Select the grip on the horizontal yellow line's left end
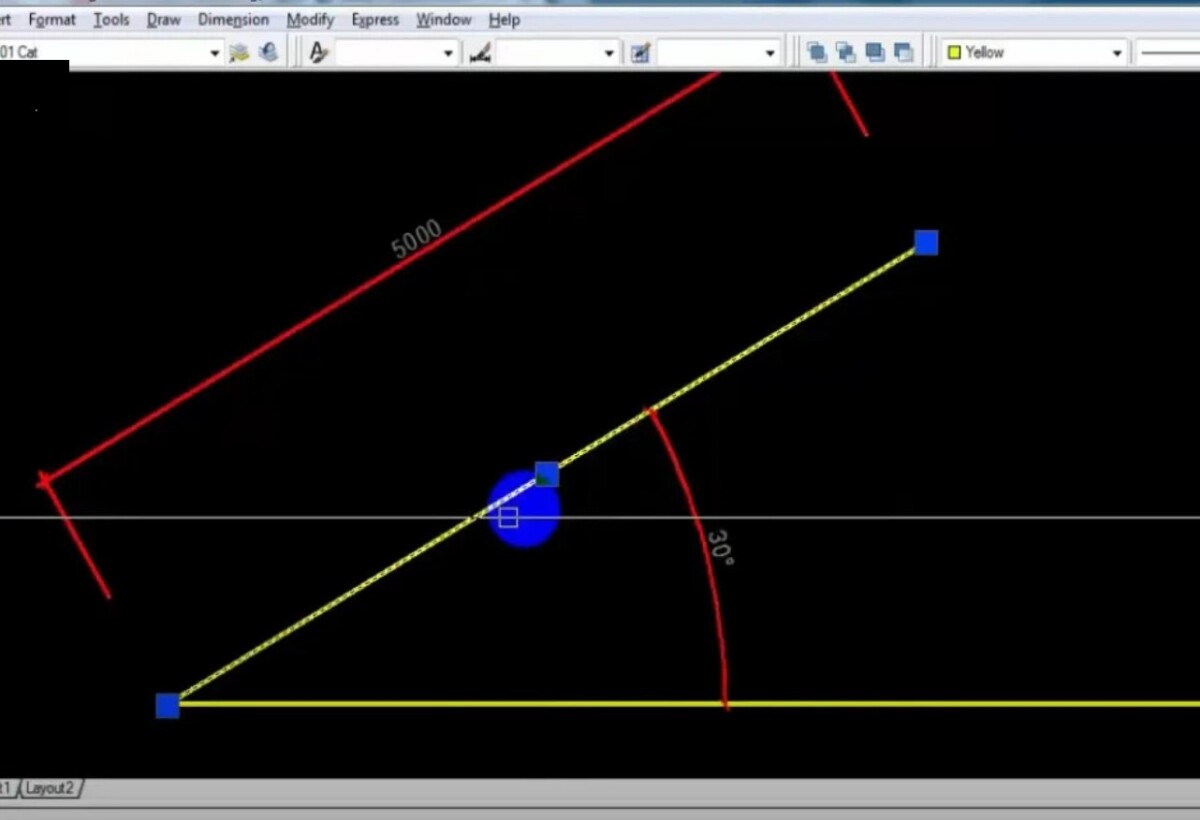This screenshot has height=820, width=1200. tap(166, 706)
